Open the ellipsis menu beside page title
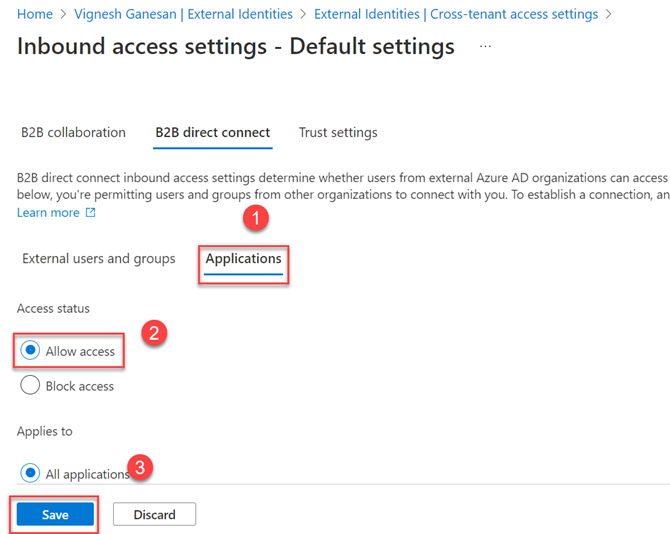Screen dimensions: 670x534 click(486, 47)
